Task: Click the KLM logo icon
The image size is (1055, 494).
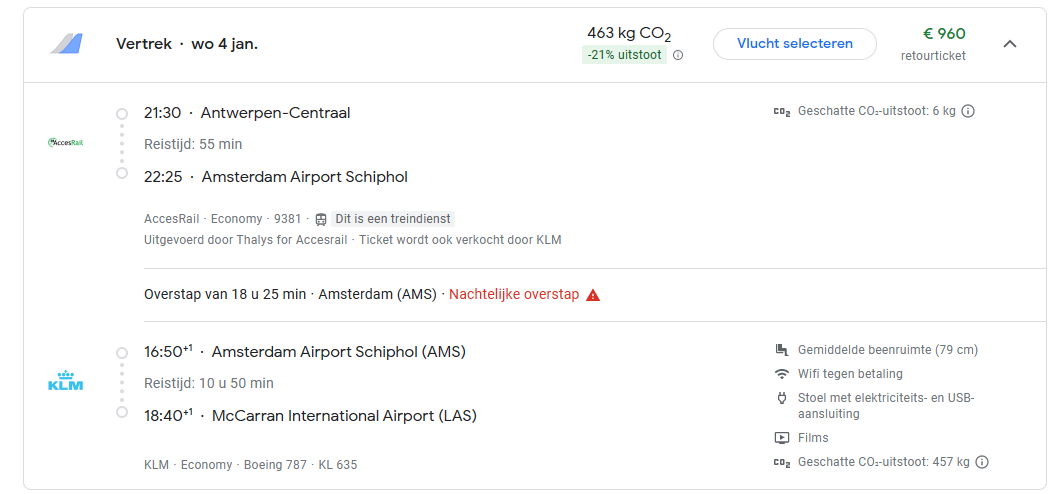Action: point(66,383)
